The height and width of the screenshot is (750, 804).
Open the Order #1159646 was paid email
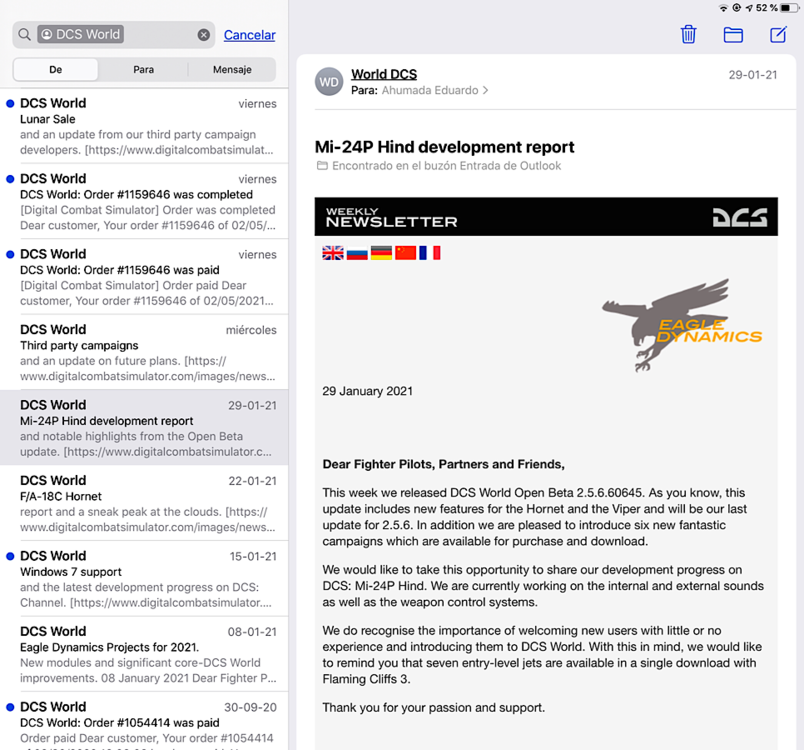pyautogui.click(x=144, y=277)
